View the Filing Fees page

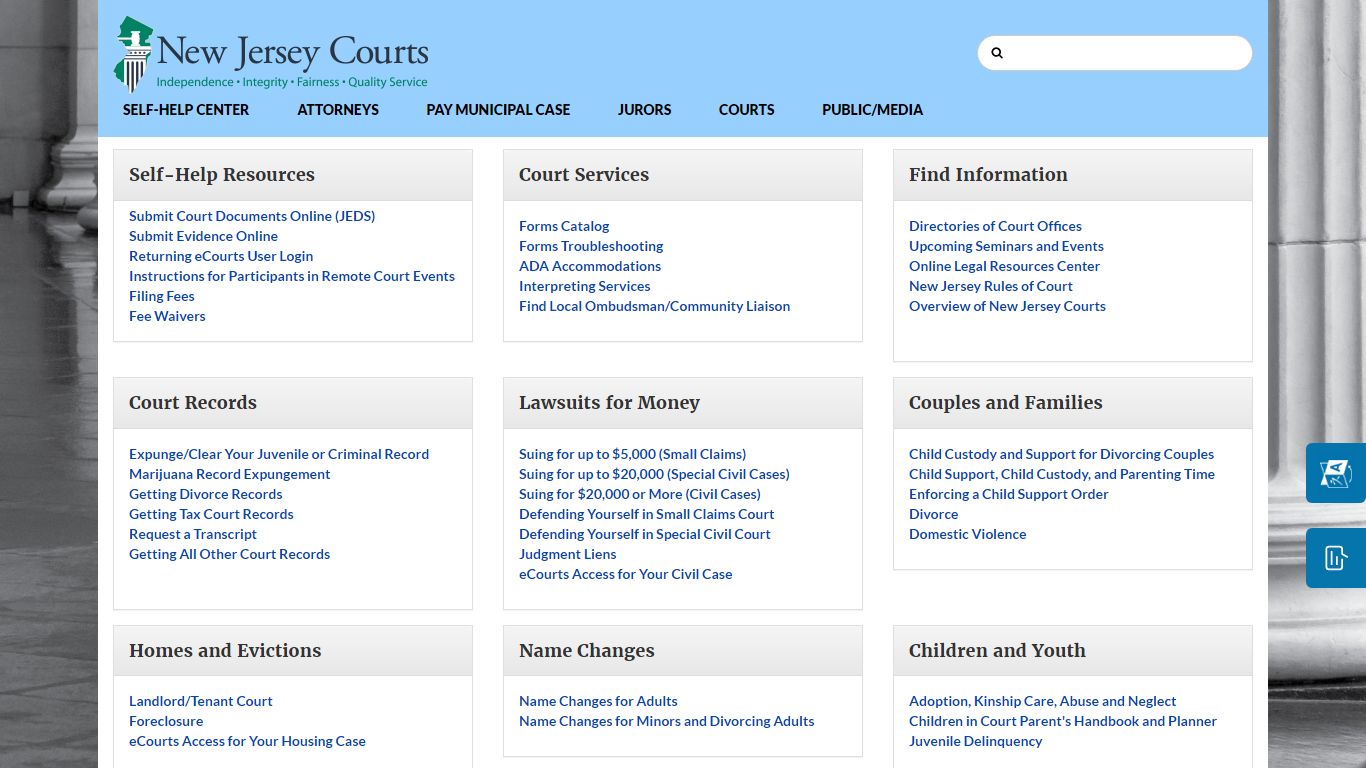162,296
